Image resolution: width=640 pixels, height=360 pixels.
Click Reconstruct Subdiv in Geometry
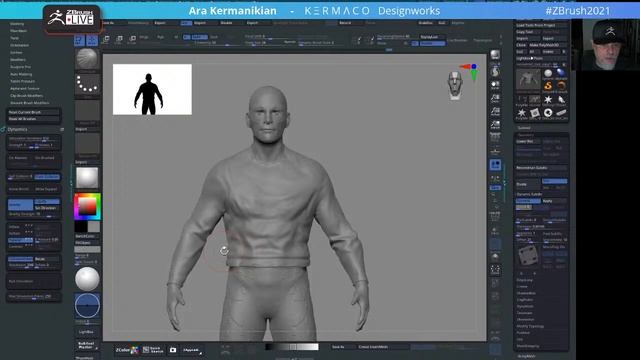pyautogui.click(x=541, y=168)
